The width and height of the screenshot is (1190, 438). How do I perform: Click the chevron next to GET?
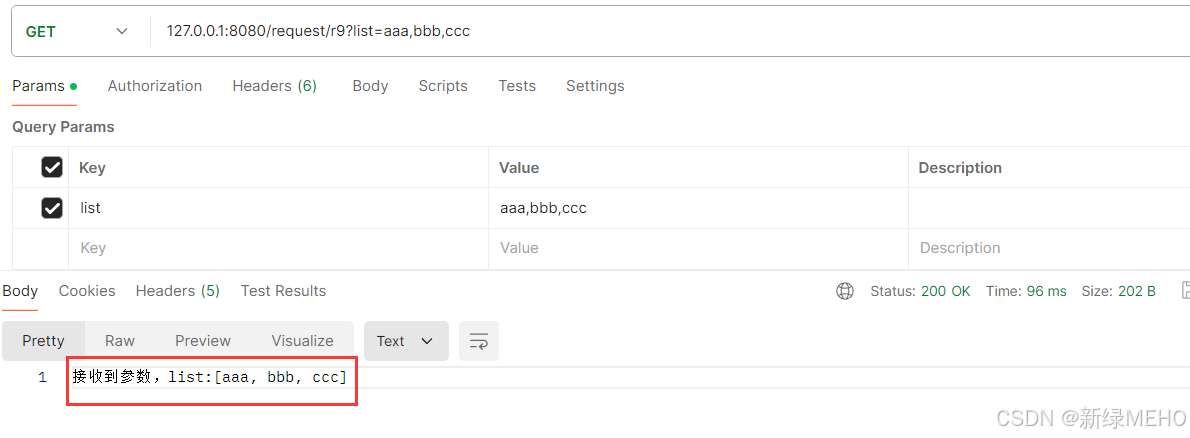(121, 31)
